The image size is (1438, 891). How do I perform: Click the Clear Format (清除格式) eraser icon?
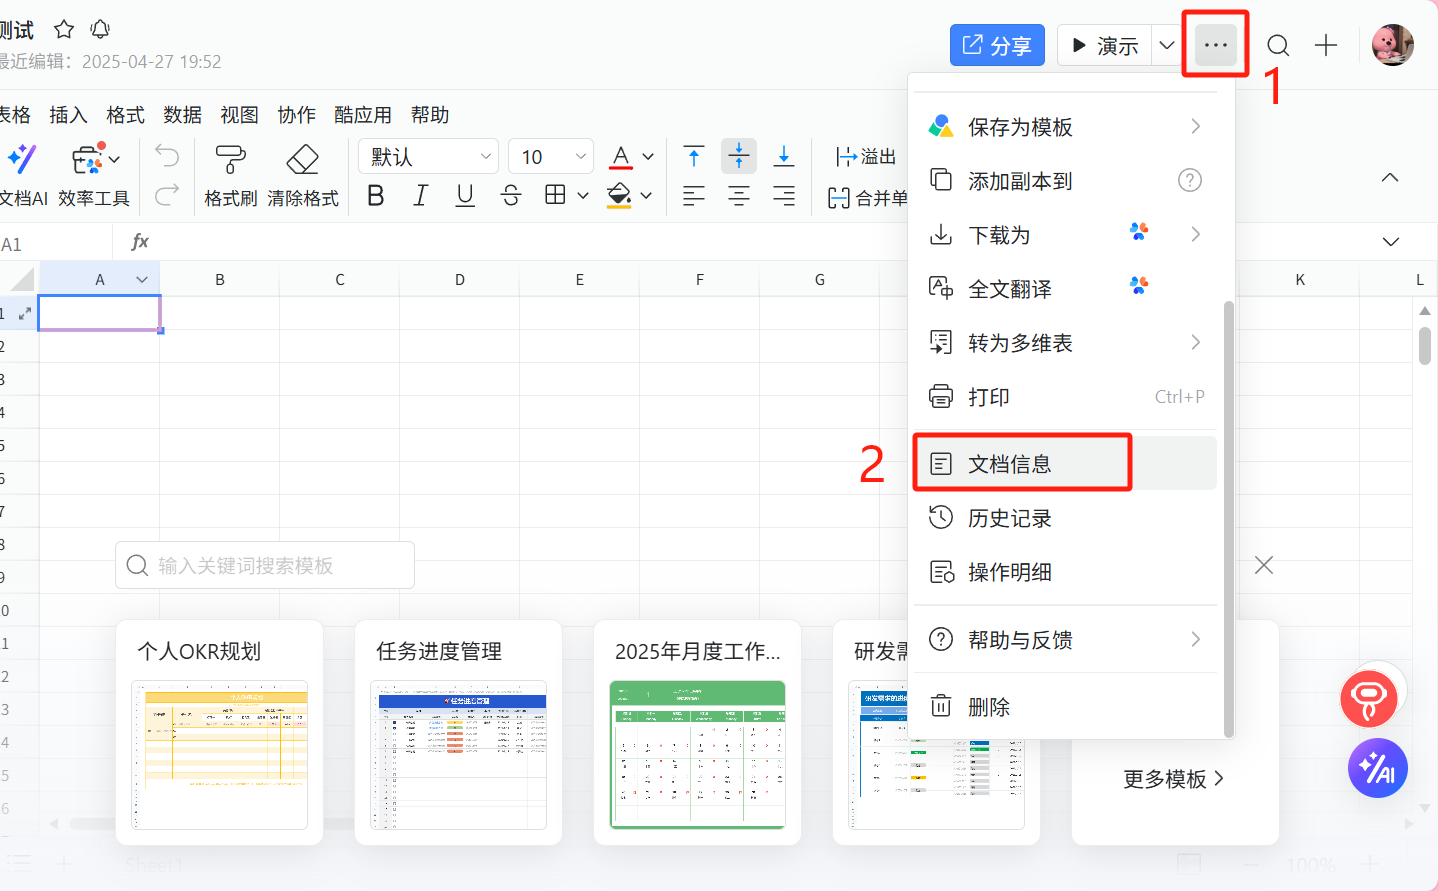coord(302,160)
